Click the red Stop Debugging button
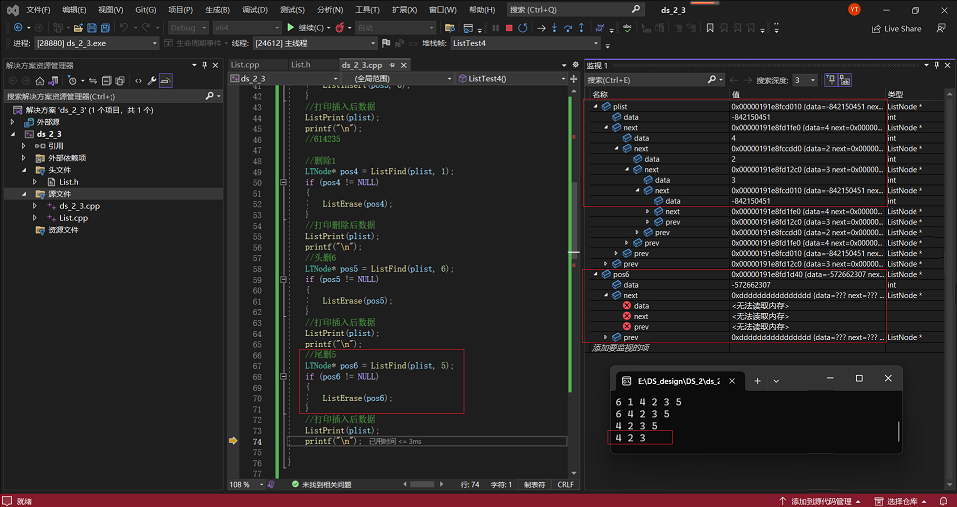Viewport: 957px width, 507px height. 509,28
